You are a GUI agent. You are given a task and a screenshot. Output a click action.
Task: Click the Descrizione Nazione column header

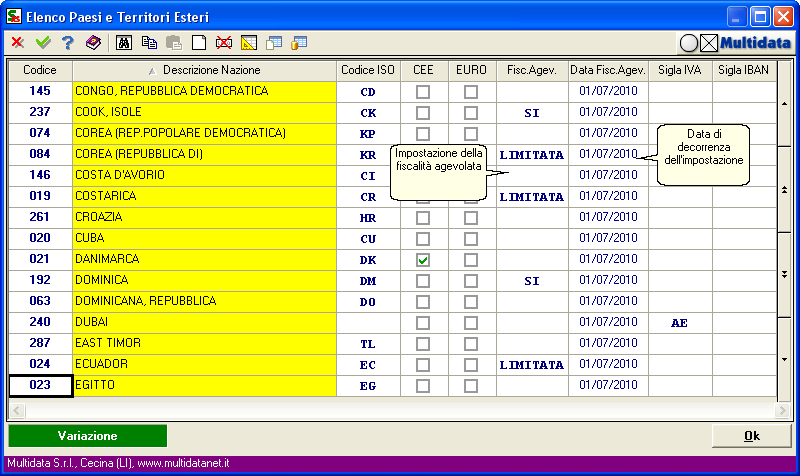tap(205, 70)
